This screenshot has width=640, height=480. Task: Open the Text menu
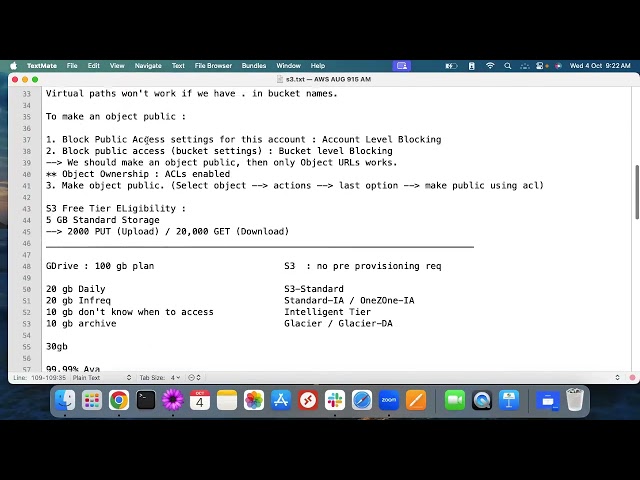click(x=178, y=66)
